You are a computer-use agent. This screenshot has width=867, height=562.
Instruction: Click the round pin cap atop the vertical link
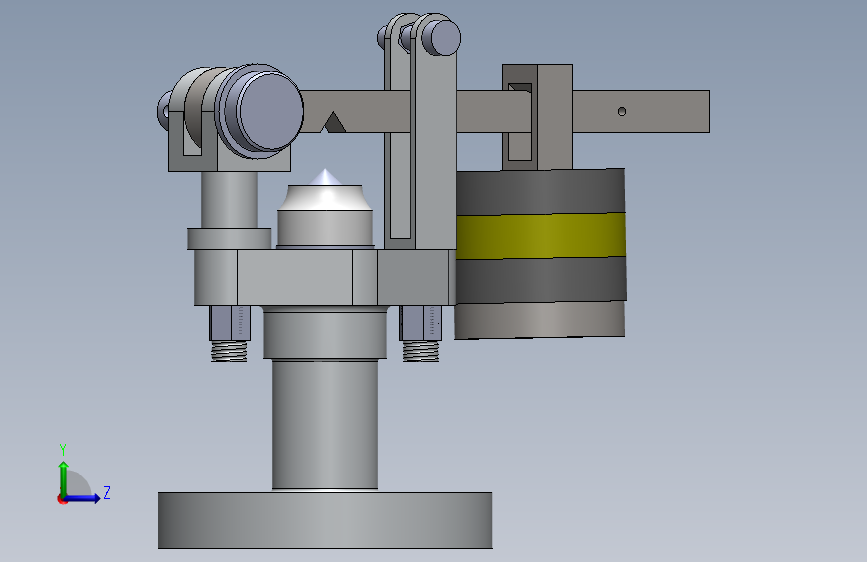click(441, 37)
